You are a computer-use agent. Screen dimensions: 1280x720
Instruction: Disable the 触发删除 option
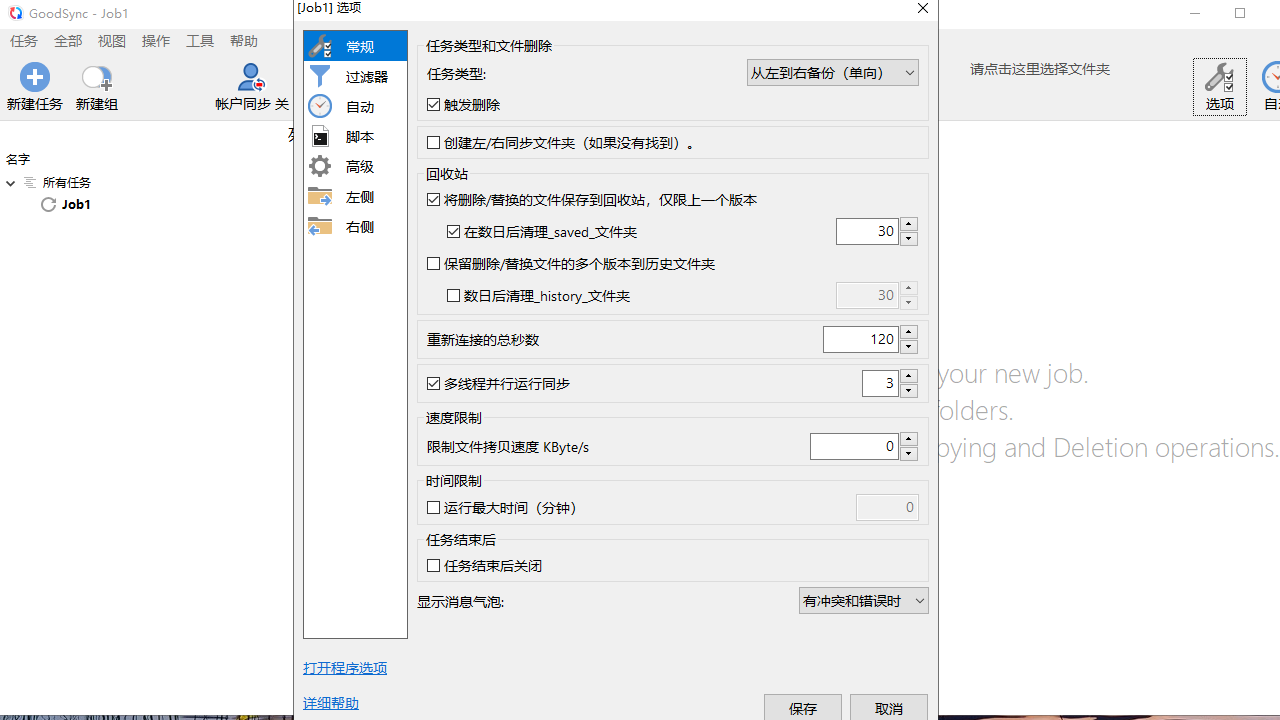tap(434, 104)
